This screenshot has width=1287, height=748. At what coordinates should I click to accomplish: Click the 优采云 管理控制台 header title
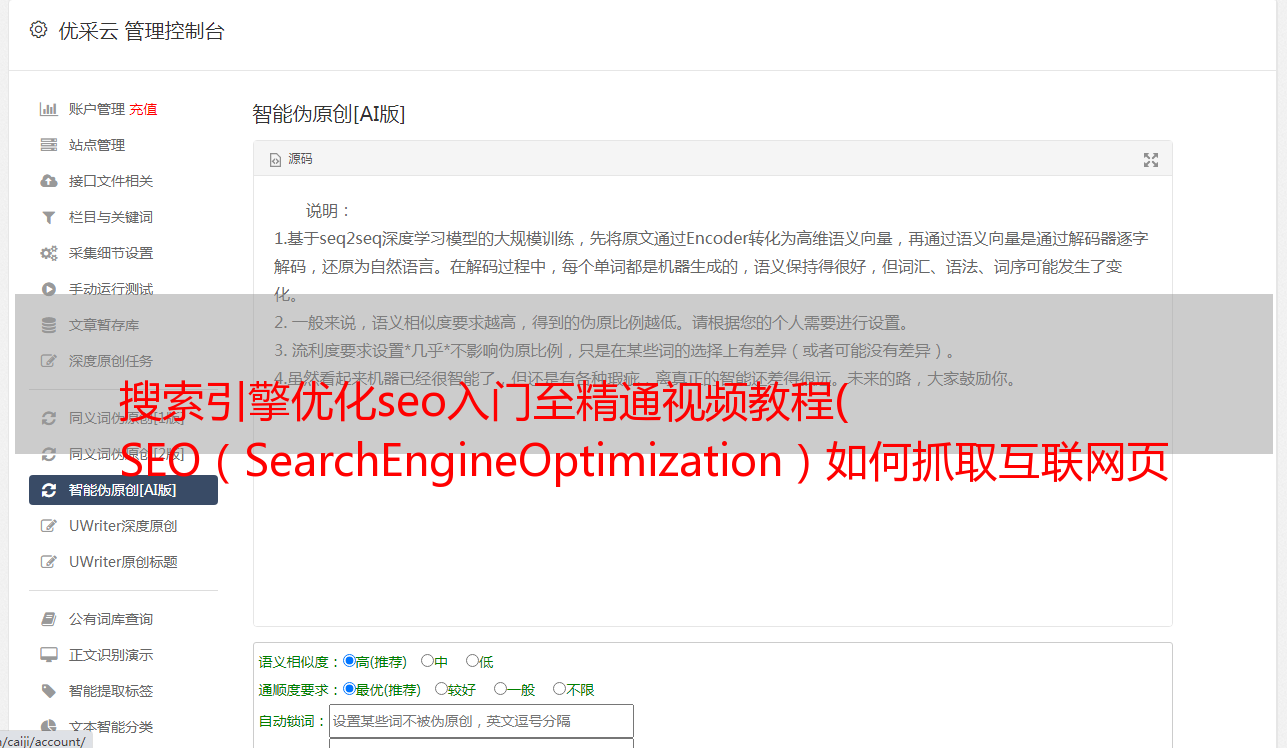[142, 31]
